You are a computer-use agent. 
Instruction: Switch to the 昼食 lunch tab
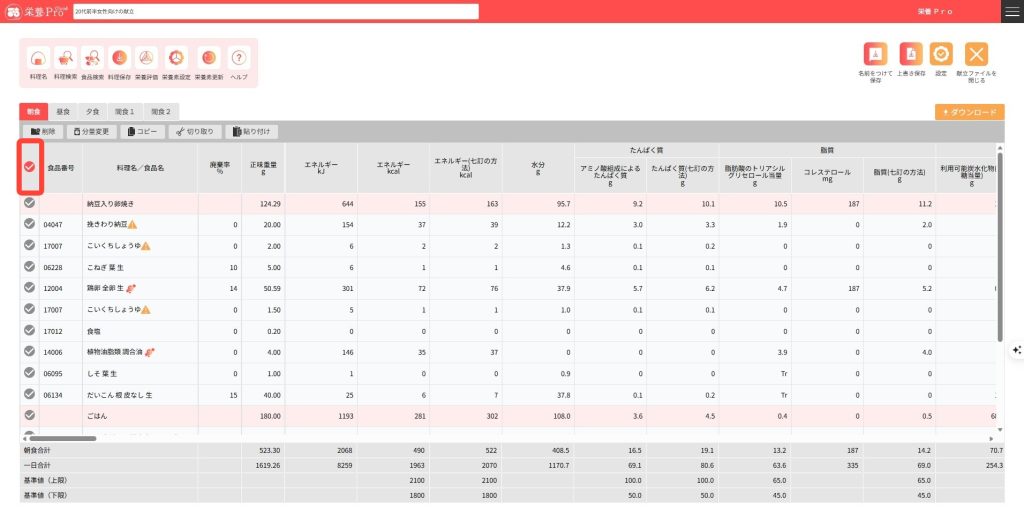click(63, 112)
